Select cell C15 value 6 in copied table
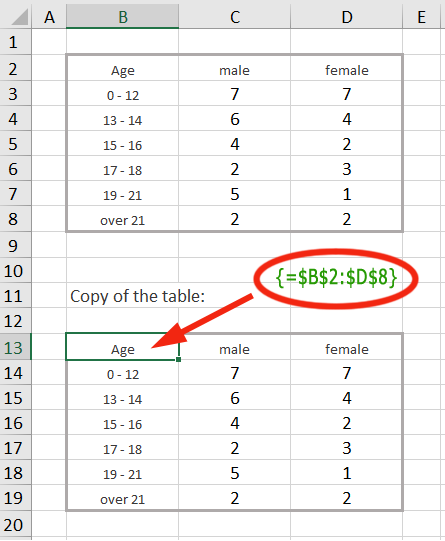This screenshot has width=445, height=541. coord(235,397)
